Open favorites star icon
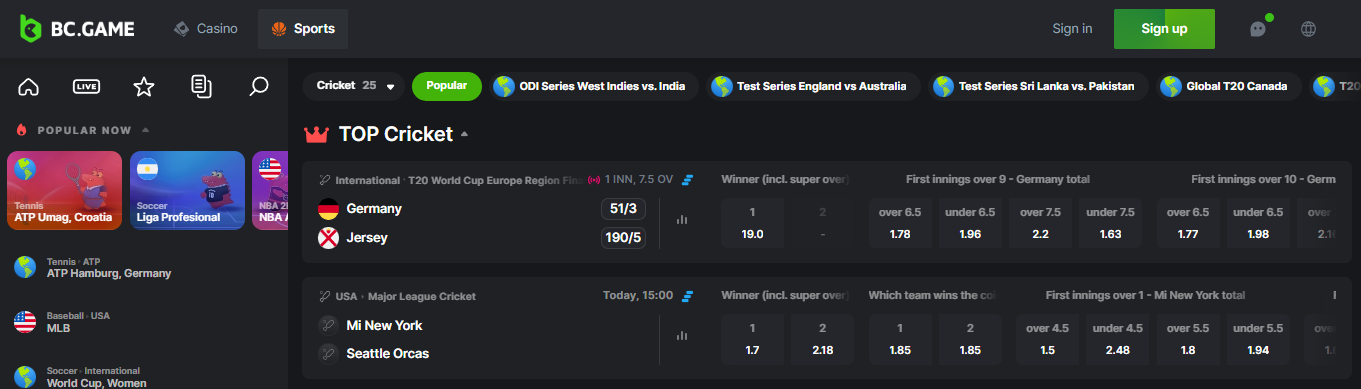The image size is (1361, 389). click(144, 87)
